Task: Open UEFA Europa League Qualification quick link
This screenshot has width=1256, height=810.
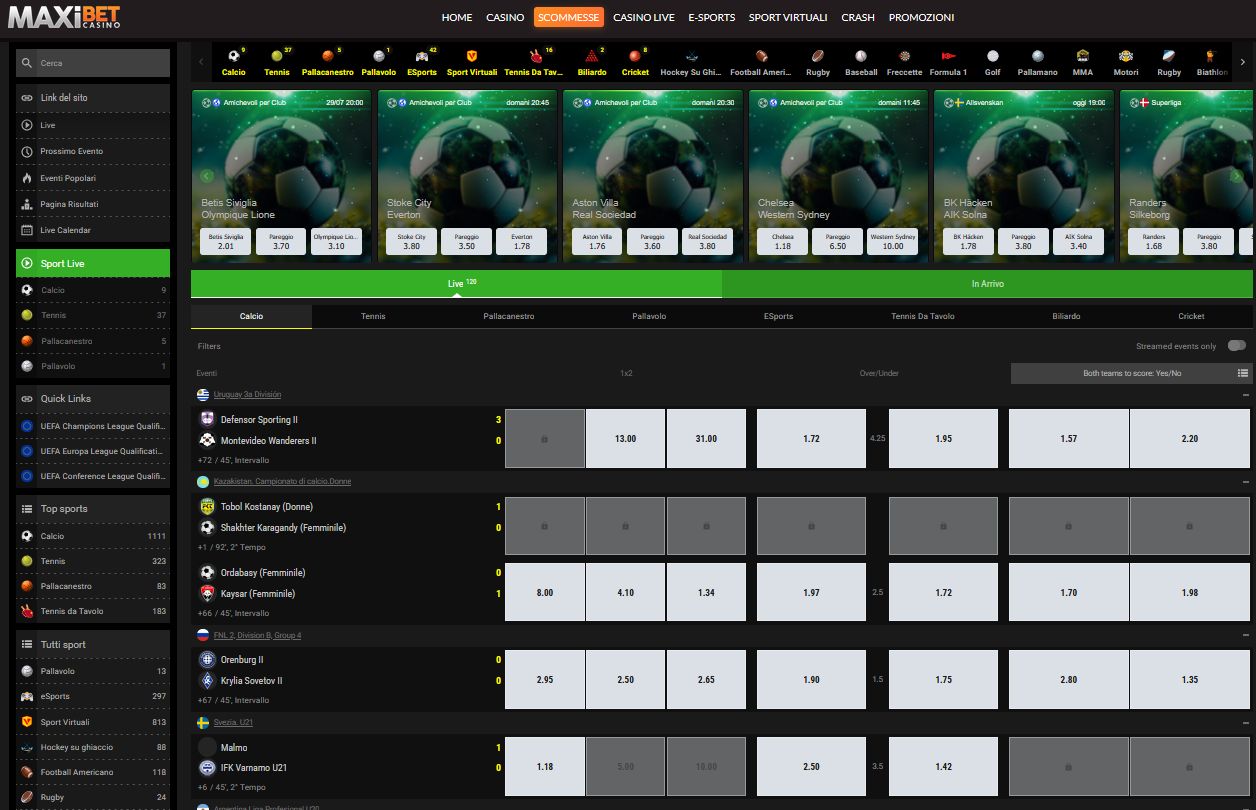Action: click(x=93, y=451)
